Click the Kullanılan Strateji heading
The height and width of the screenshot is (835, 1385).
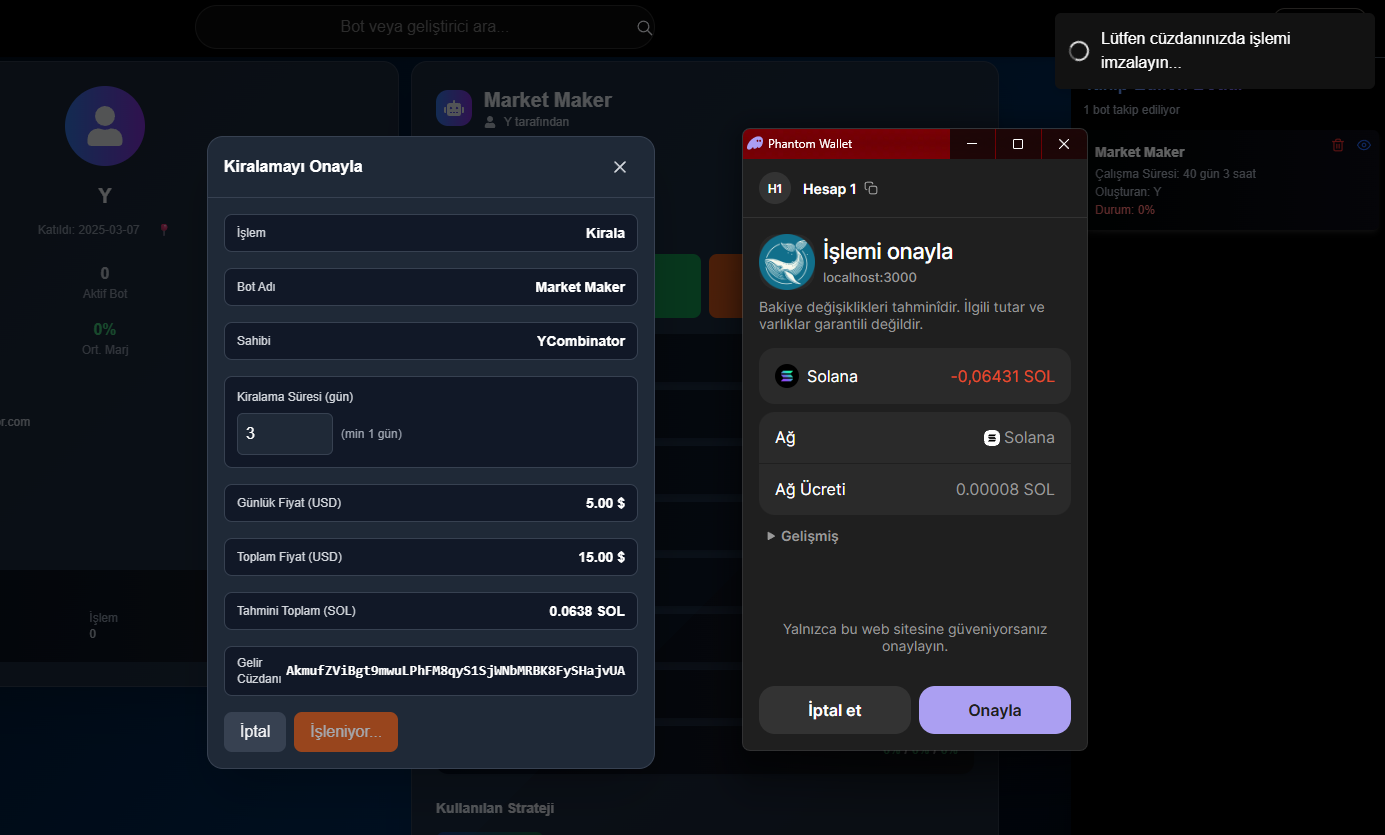click(x=495, y=808)
